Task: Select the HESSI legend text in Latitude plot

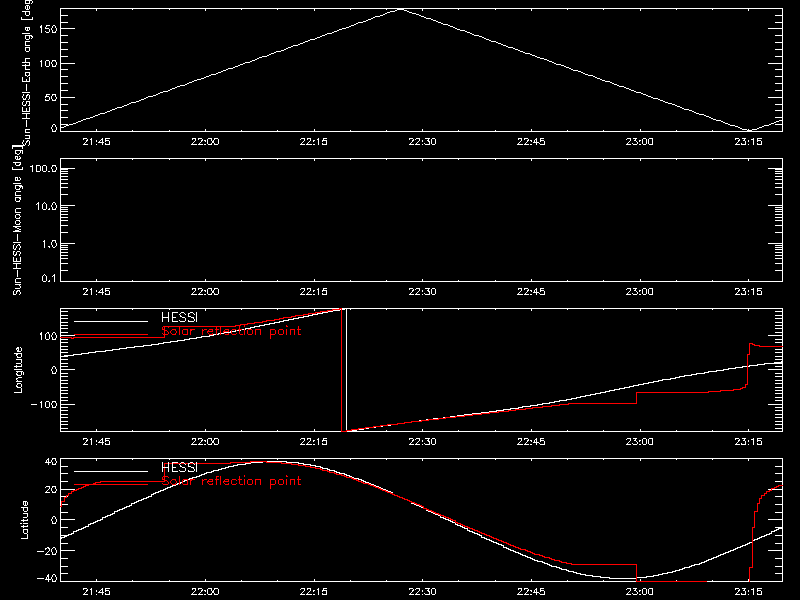Action: pos(179,467)
